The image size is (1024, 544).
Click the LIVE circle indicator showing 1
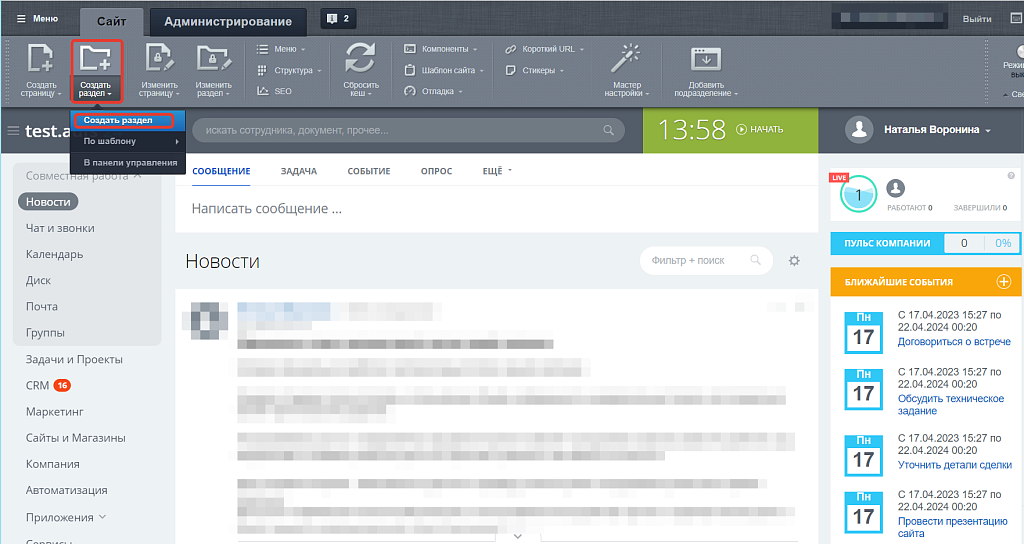[858, 194]
